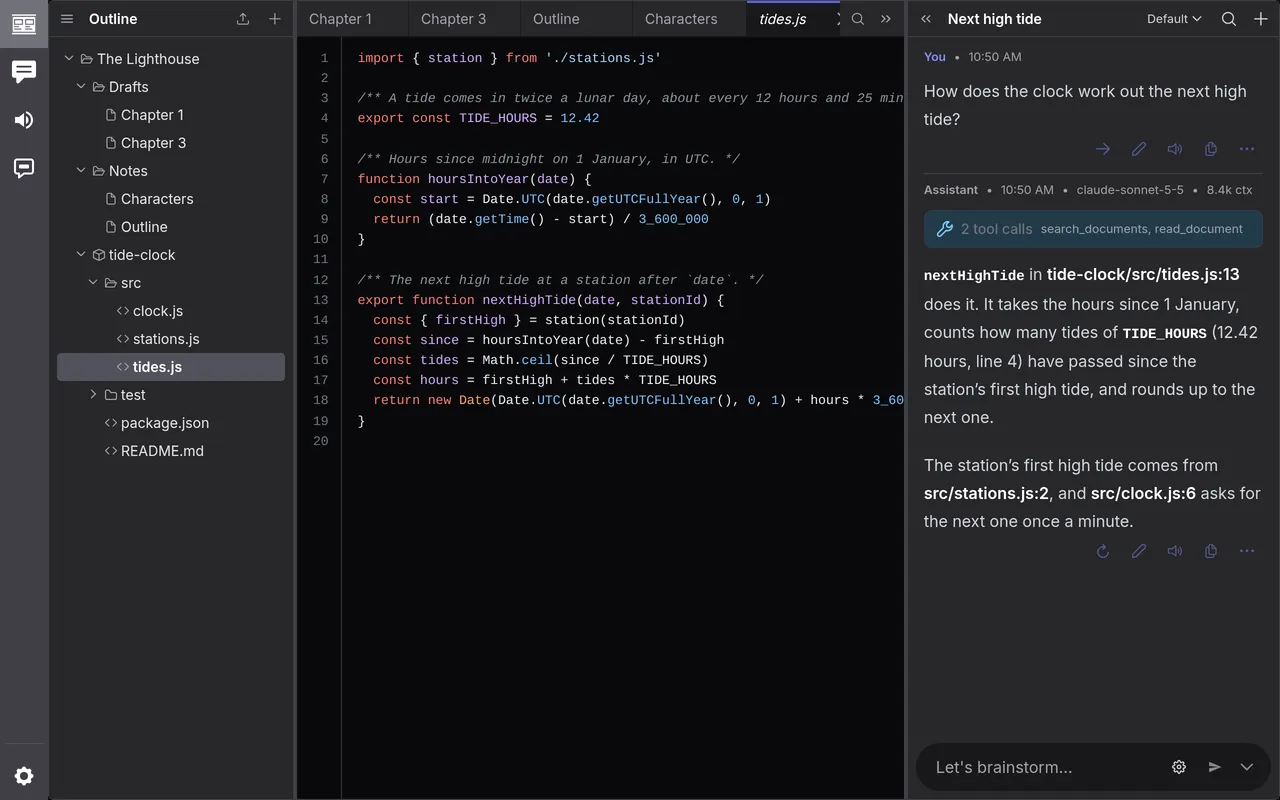The image size is (1280, 800).
Task: Open the chevron menu next to the send button
Action: tap(1247, 767)
